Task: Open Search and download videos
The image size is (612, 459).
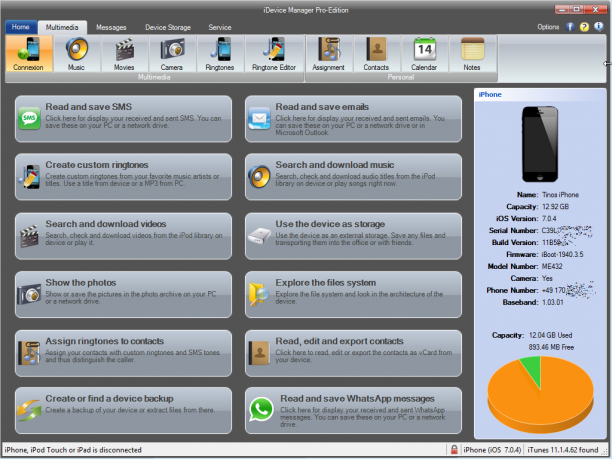Action: (123, 236)
